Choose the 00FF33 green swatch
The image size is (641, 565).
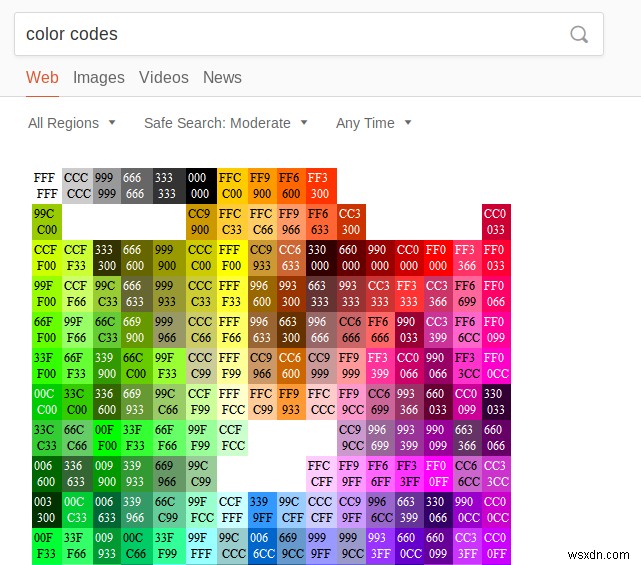[x=47, y=545]
